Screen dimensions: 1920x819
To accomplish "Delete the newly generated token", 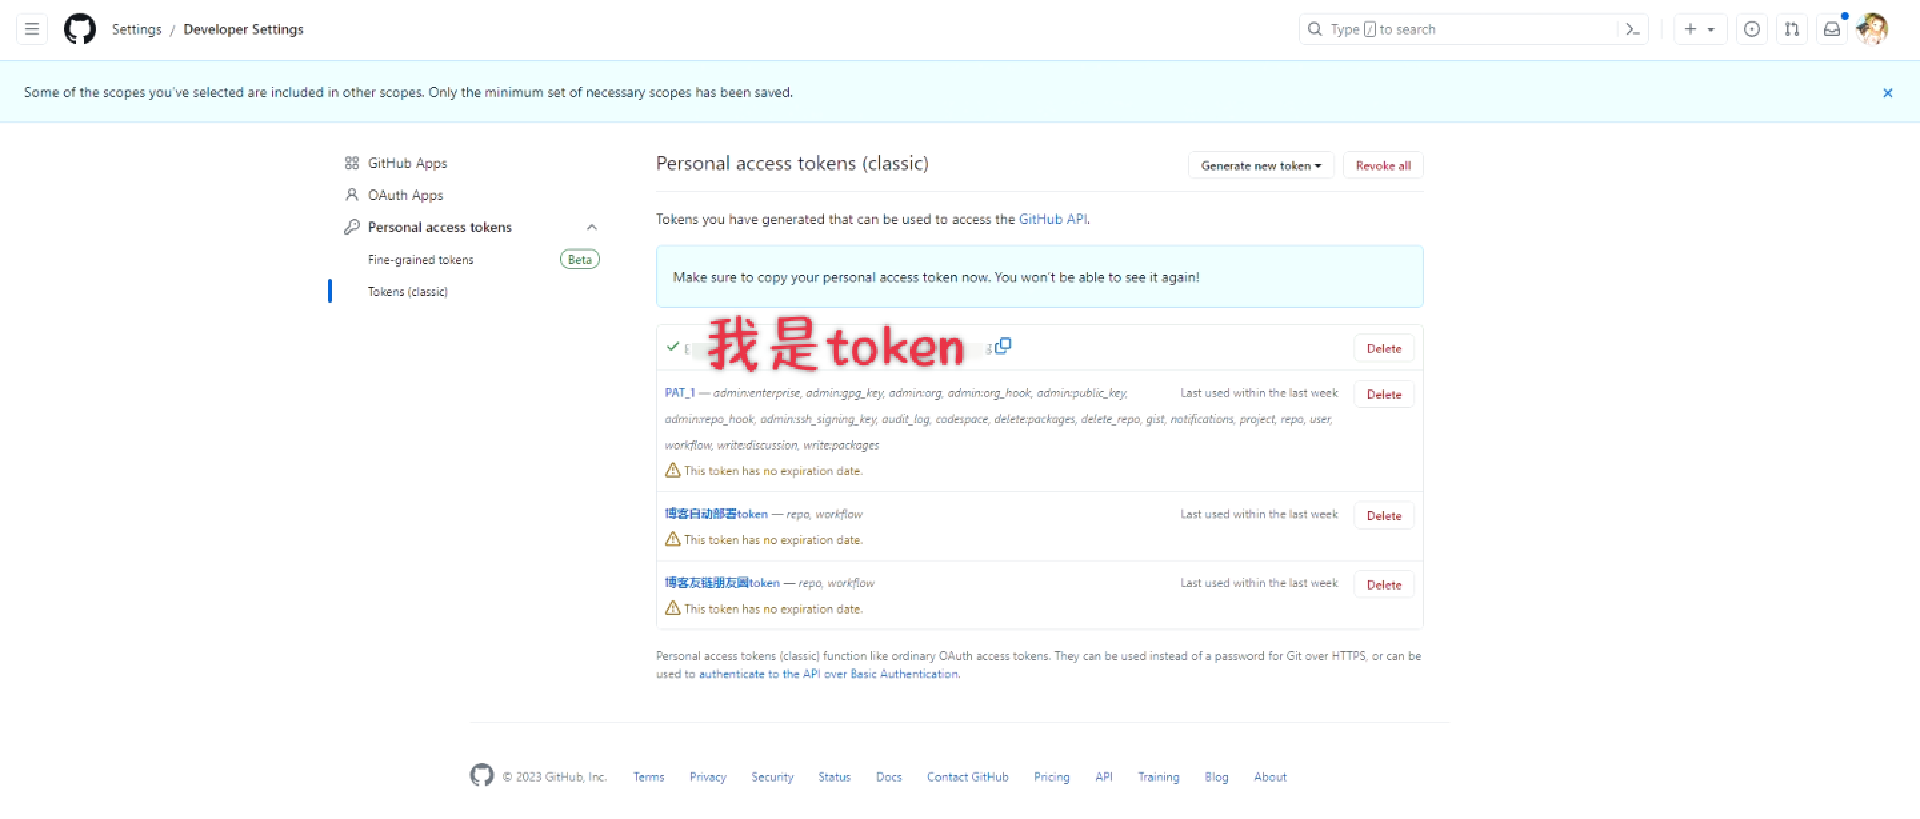I will pyautogui.click(x=1384, y=348).
